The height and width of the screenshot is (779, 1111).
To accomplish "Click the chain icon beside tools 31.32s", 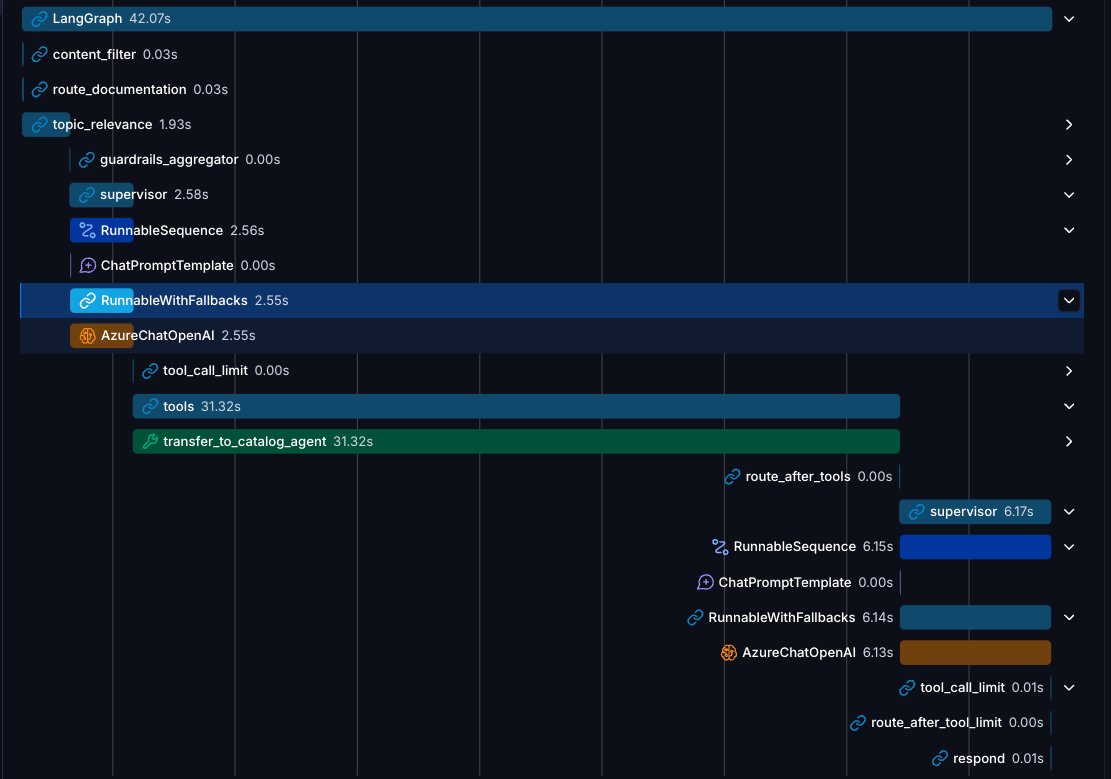I will [x=150, y=406].
